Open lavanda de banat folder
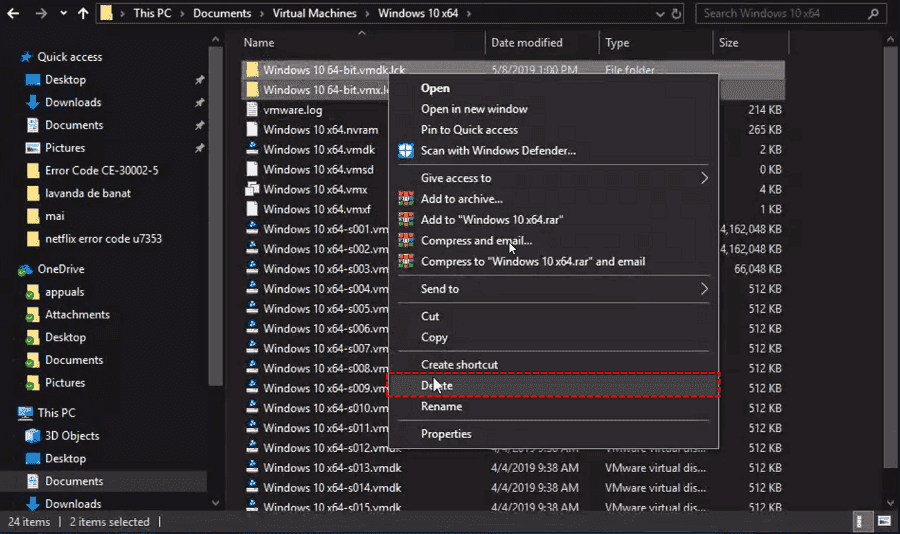 tap(88, 193)
